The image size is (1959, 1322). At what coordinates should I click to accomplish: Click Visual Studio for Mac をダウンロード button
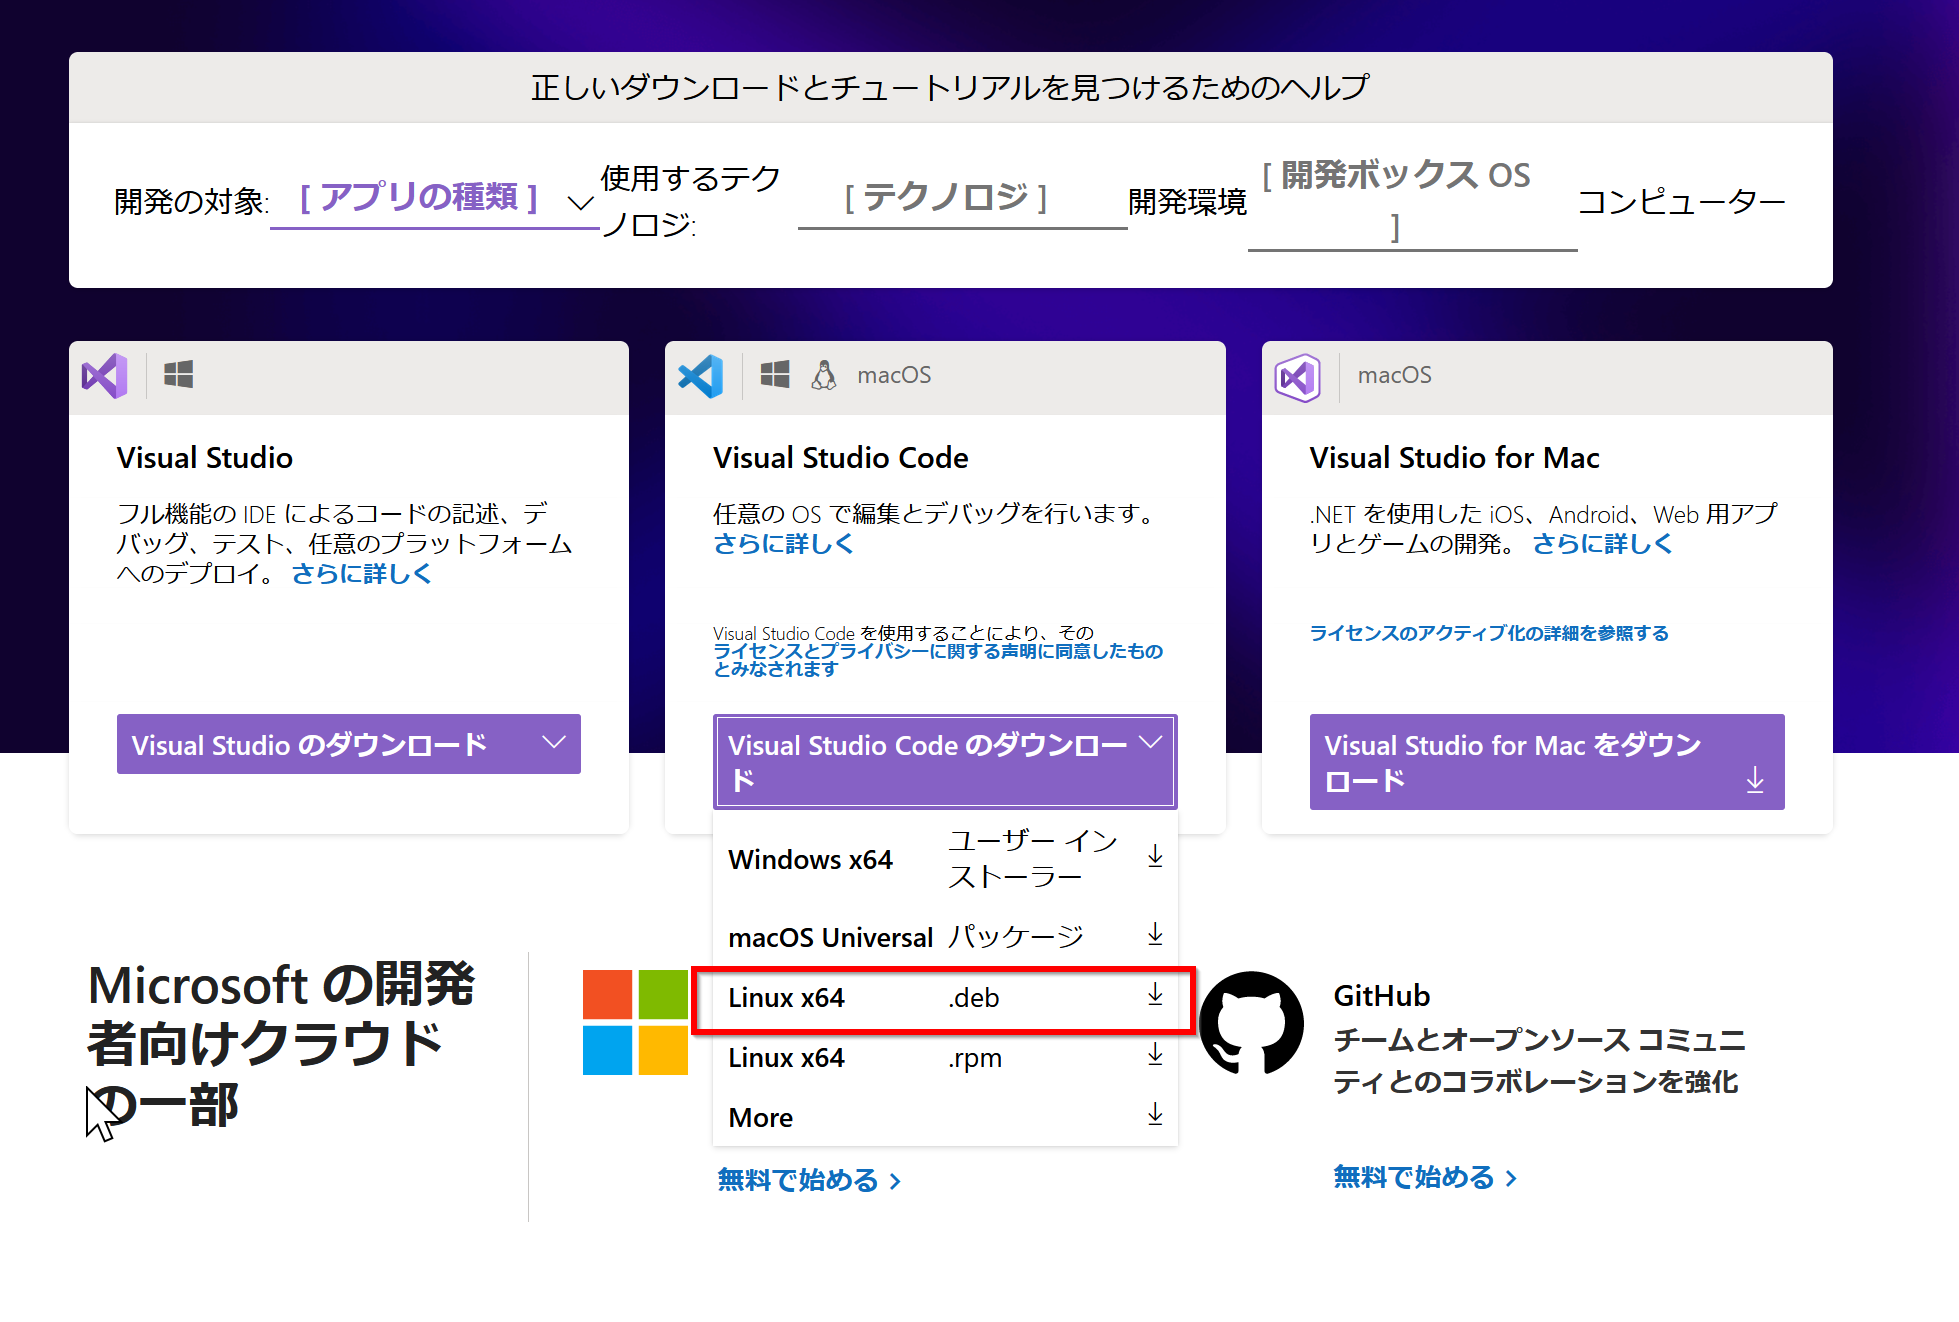pos(1547,762)
